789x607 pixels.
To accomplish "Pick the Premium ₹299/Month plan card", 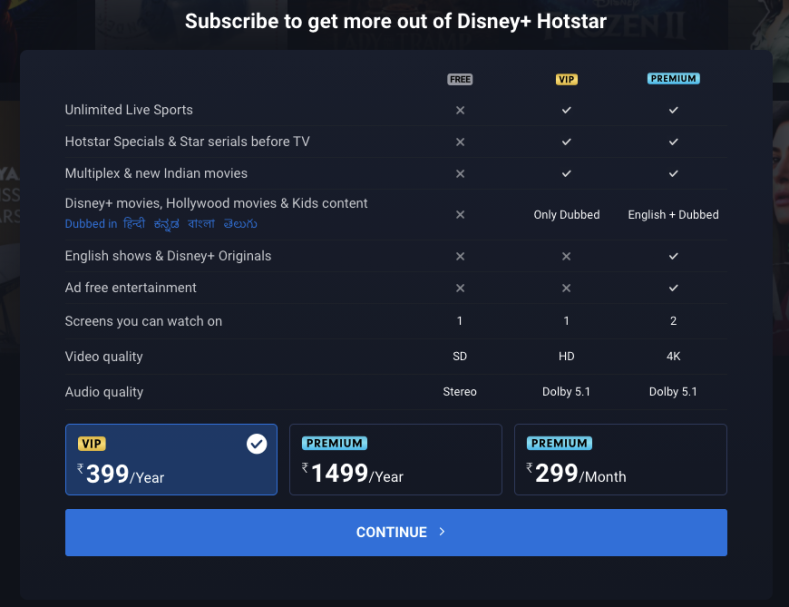I will pyautogui.click(x=620, y=459).
